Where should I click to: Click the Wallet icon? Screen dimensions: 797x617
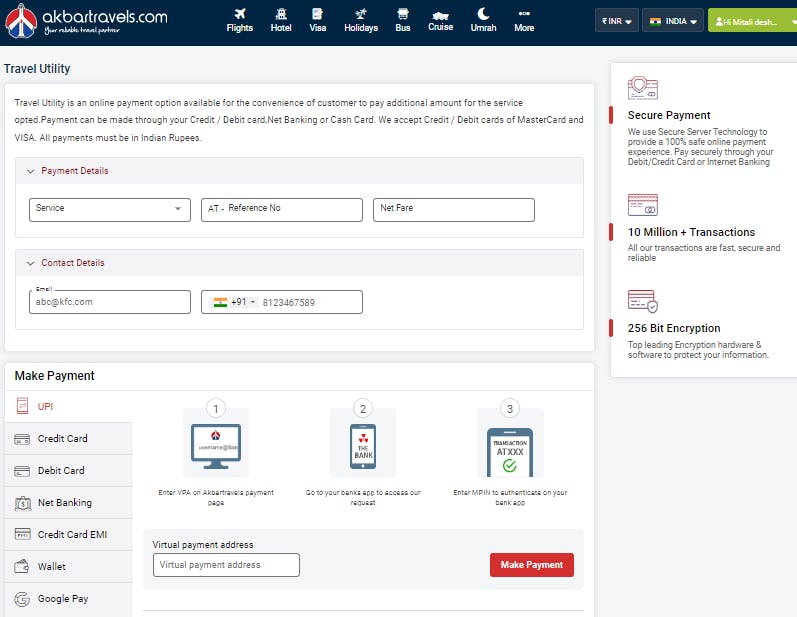point(21,566)
